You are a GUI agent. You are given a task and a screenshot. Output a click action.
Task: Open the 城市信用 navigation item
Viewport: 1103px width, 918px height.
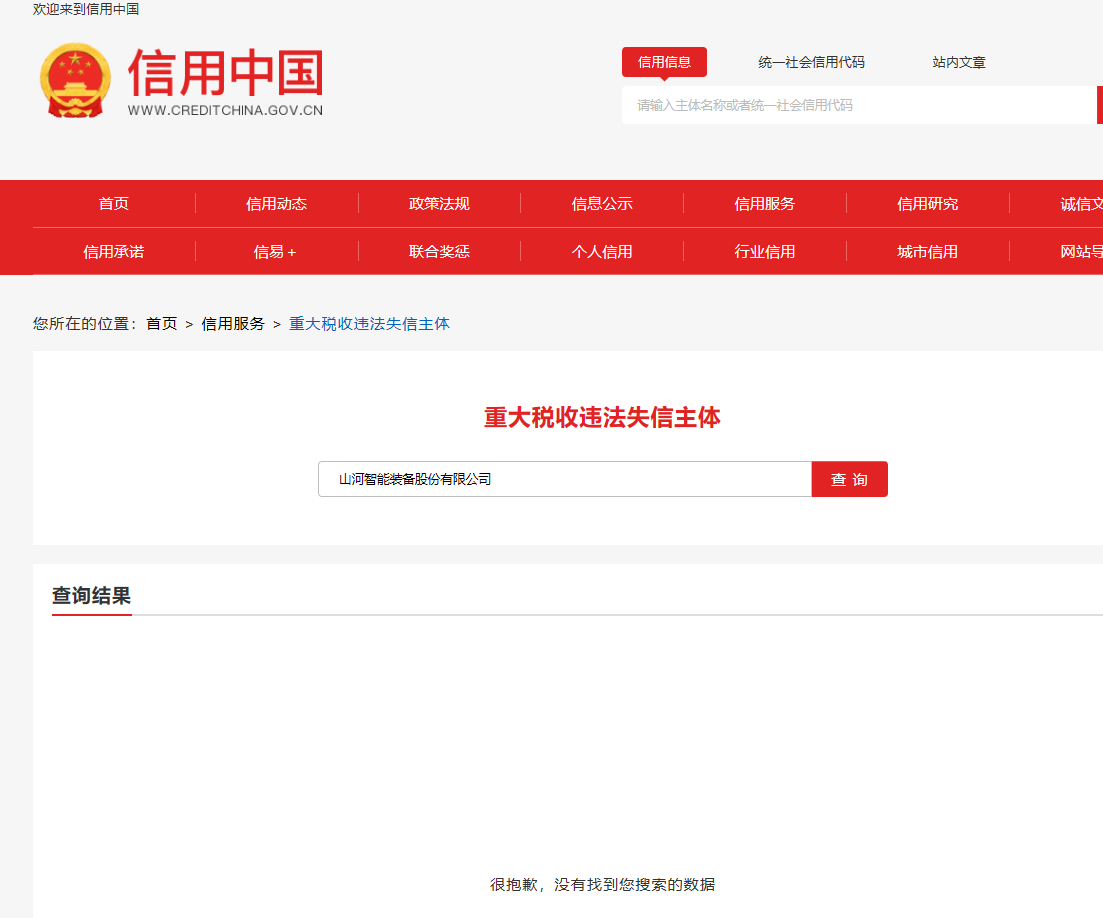[x=927, y=251]
